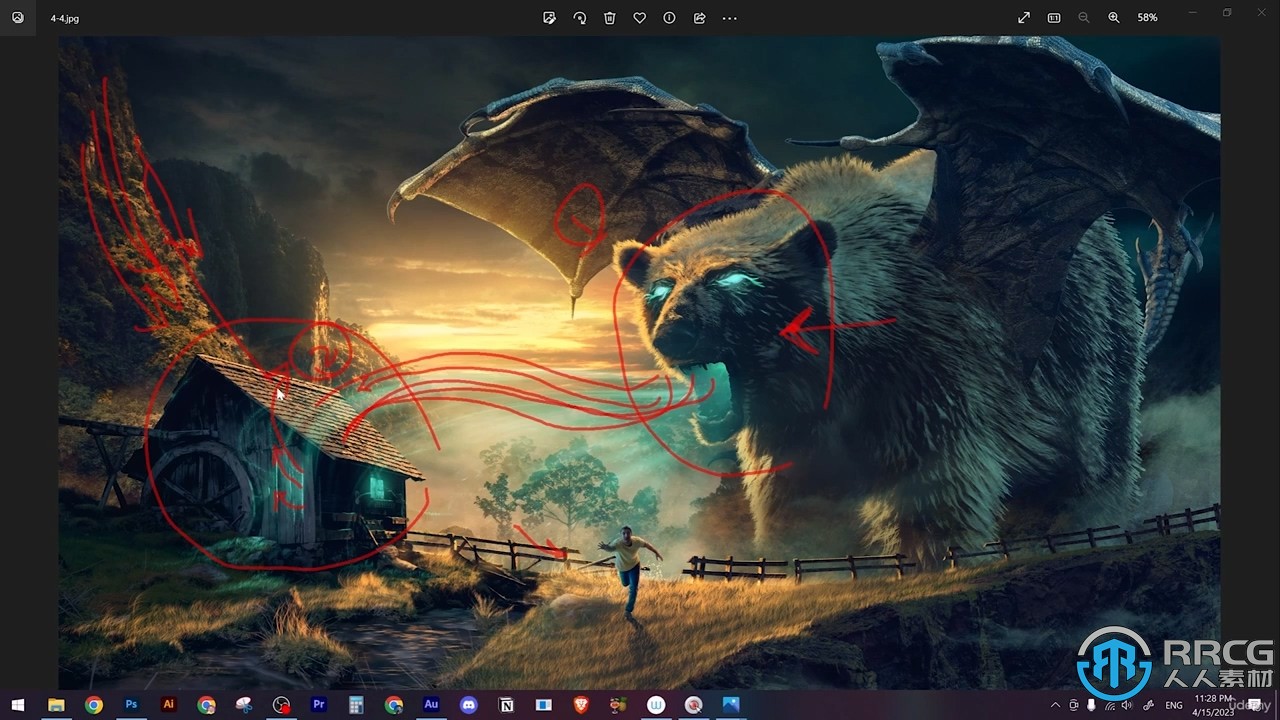Viewport: 1280px width, 720px height.
Task: Show file info panel
Action: click(x=669, y=18)
